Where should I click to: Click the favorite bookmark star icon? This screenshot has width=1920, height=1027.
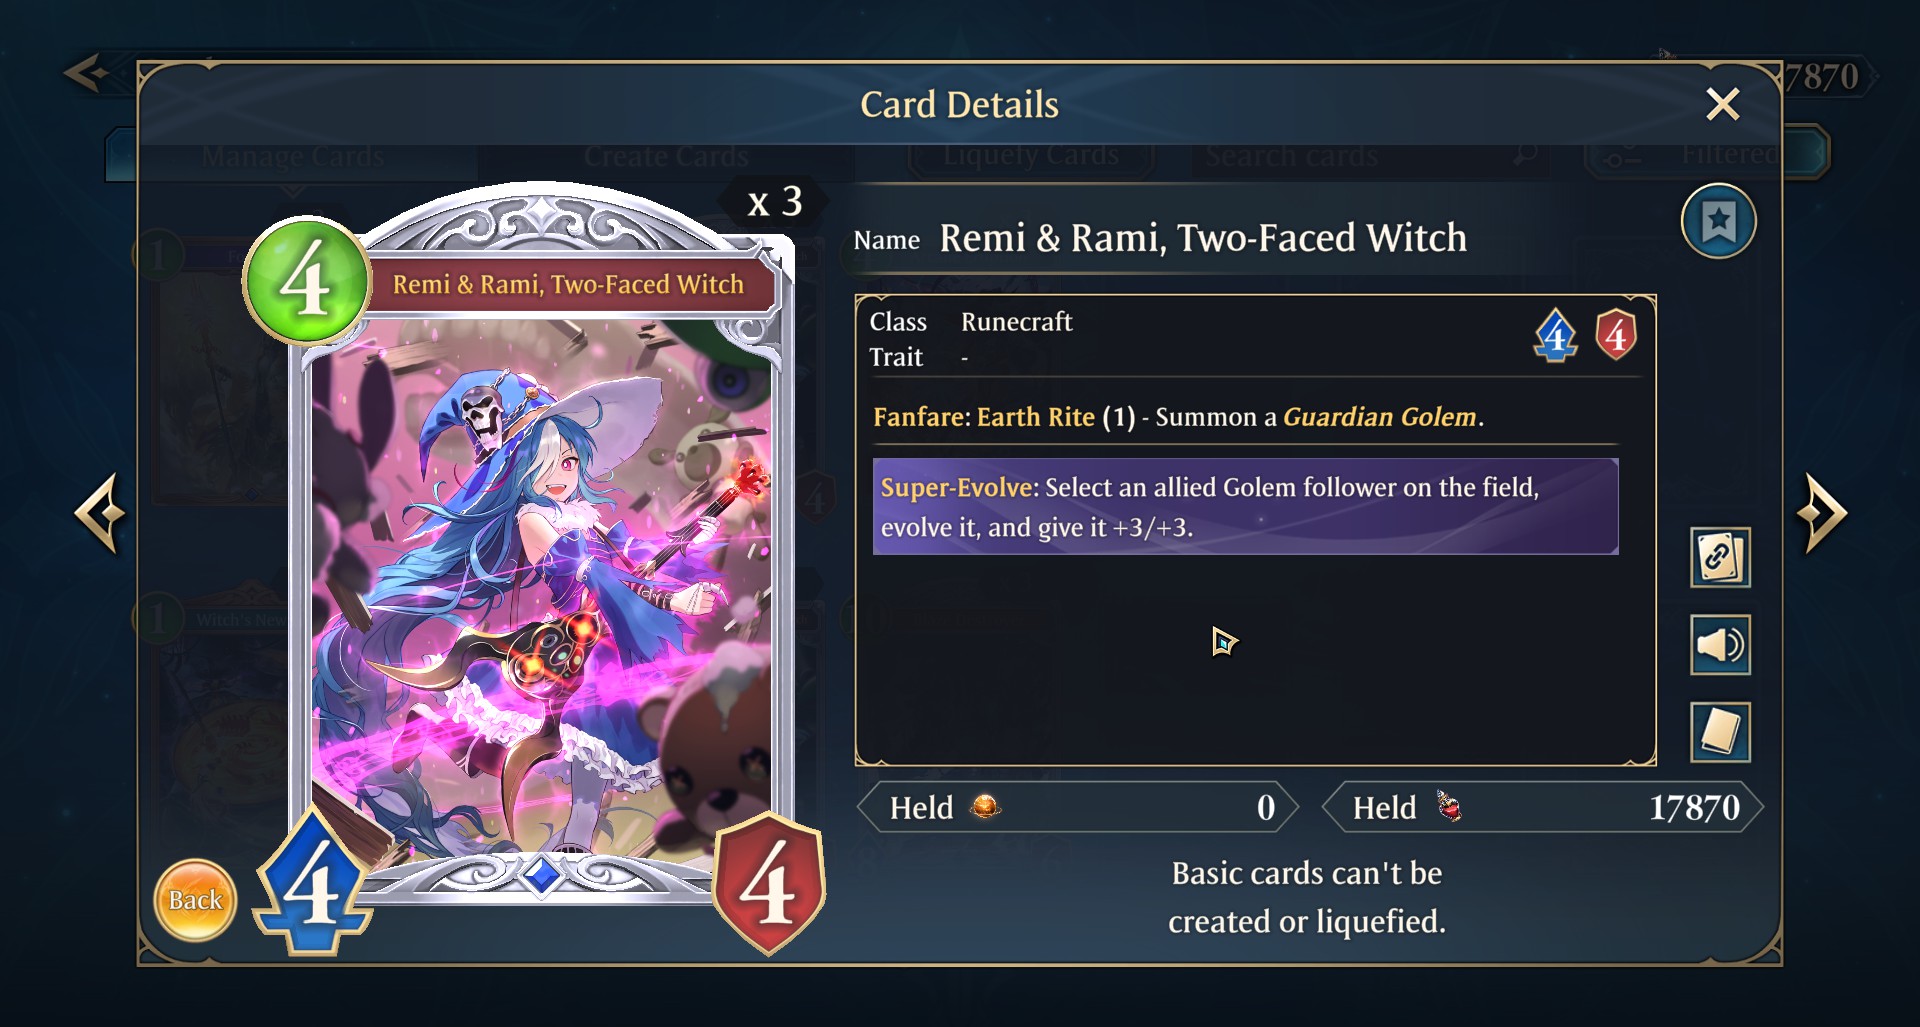pos(1718,221)
